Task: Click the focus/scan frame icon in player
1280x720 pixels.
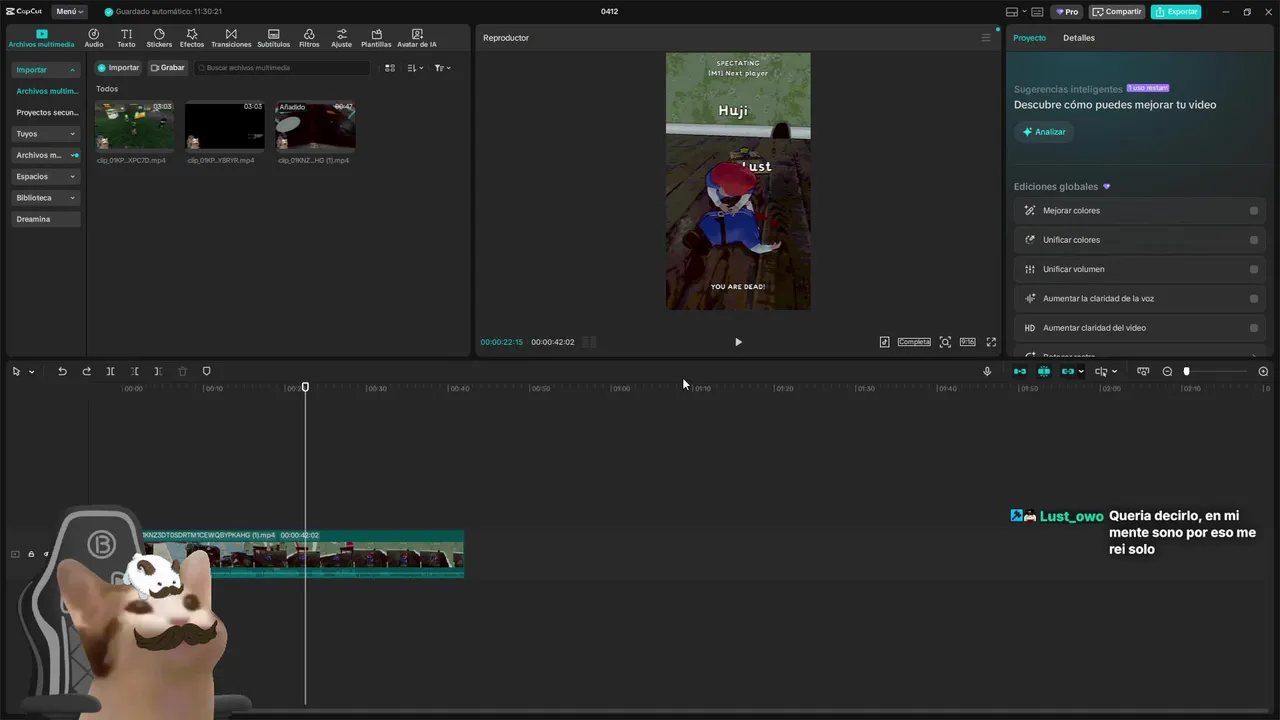Action: tap(944, 342)
